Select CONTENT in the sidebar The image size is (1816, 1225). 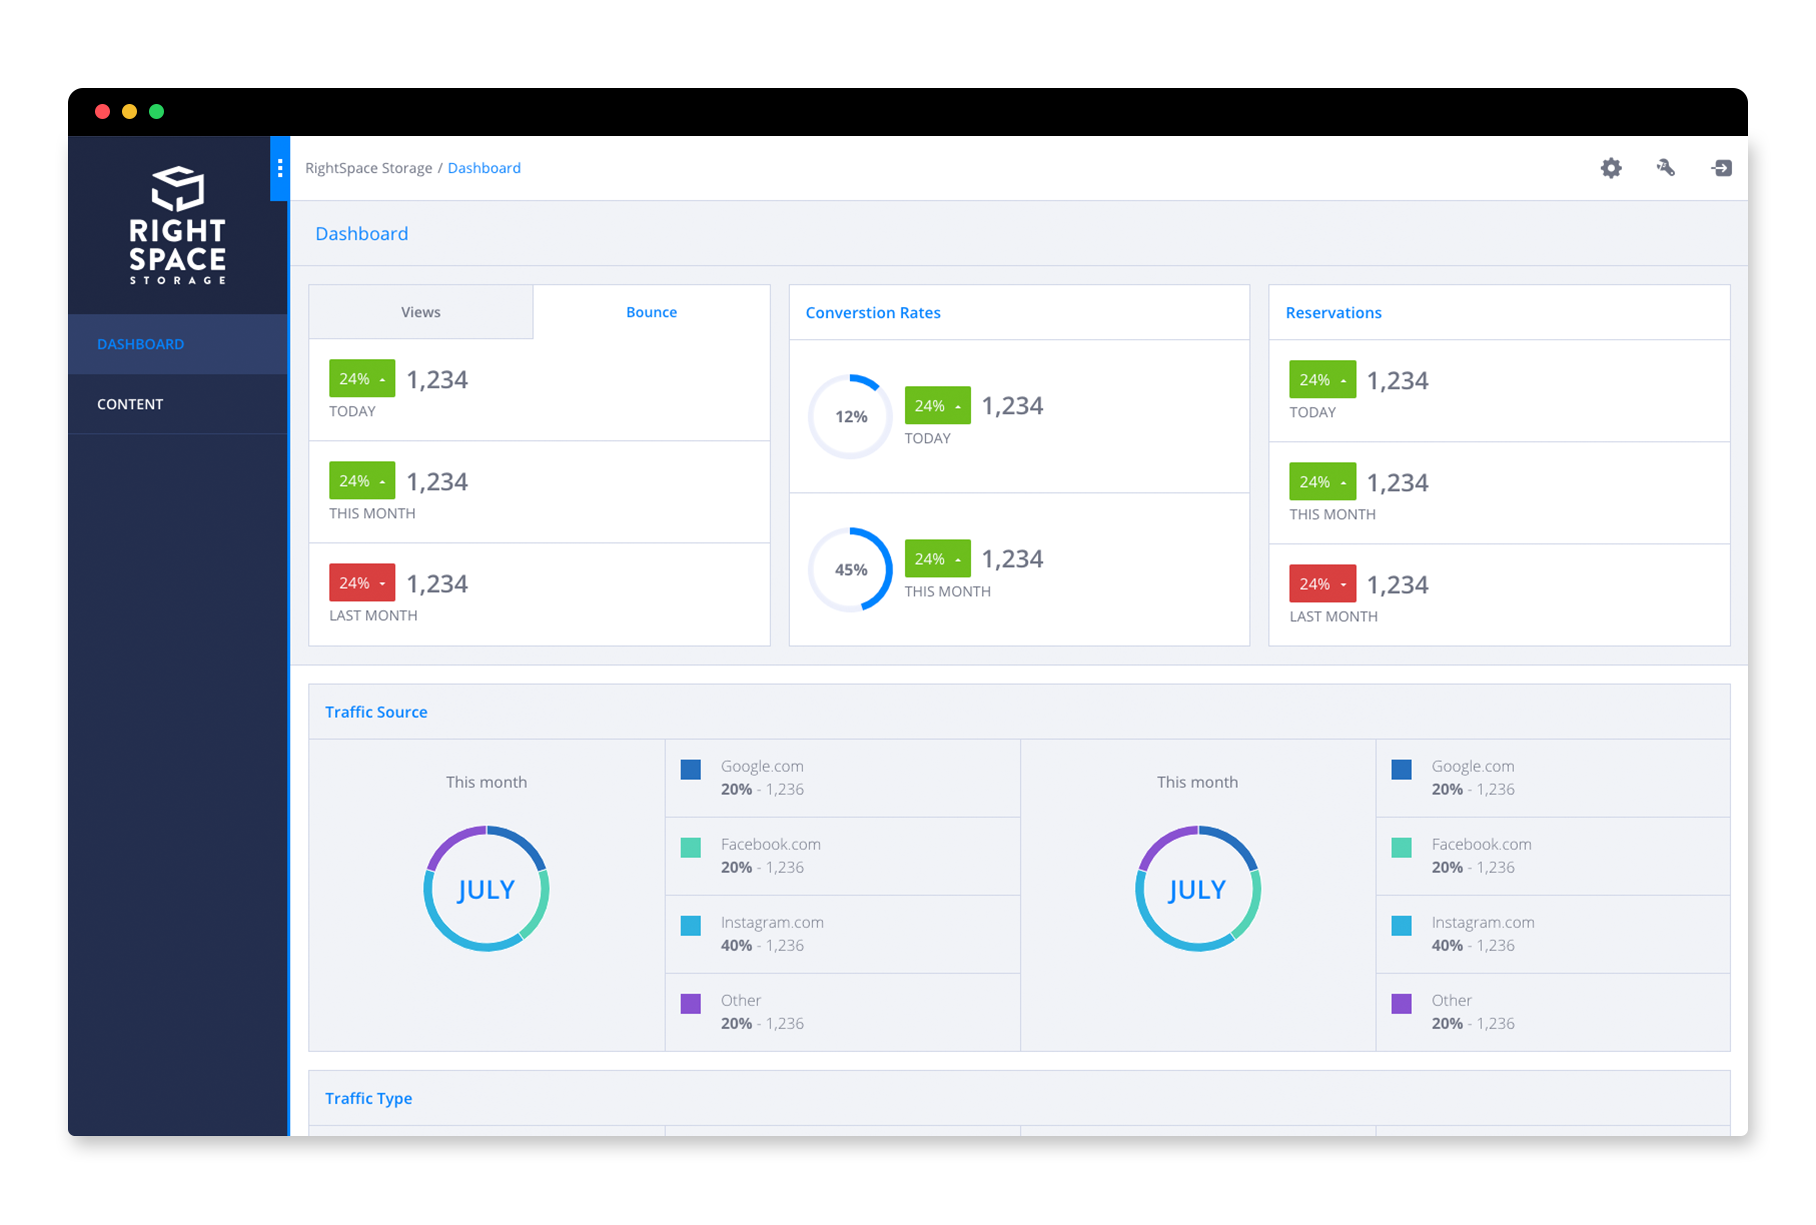pos(130,404)
